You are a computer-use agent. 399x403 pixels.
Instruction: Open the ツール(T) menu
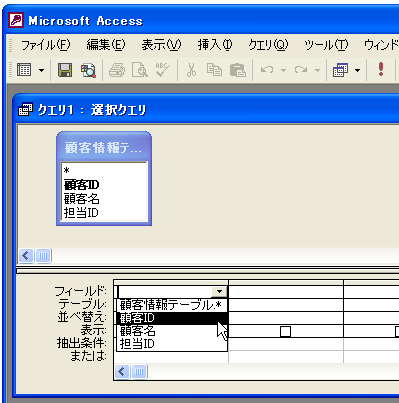pos(326,45)
